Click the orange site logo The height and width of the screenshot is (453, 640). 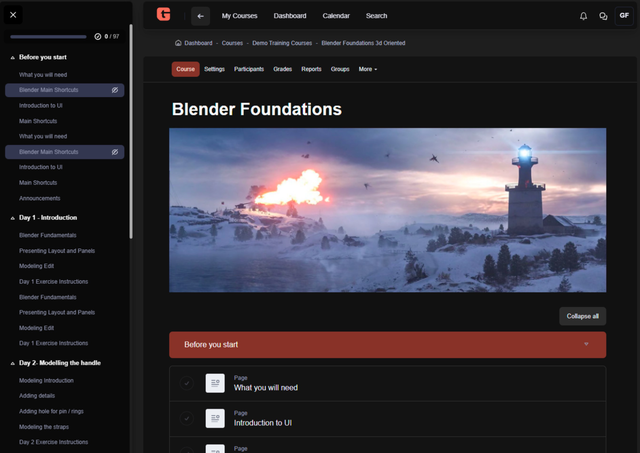click(164, 14)
